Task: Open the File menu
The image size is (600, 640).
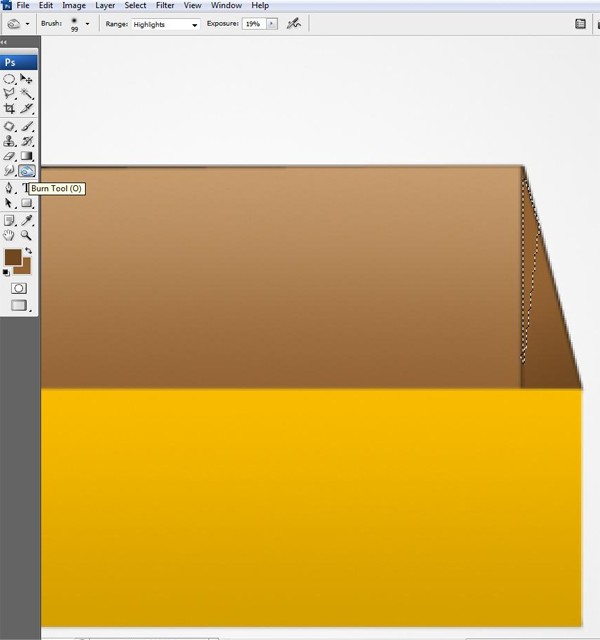Action: 23,5
